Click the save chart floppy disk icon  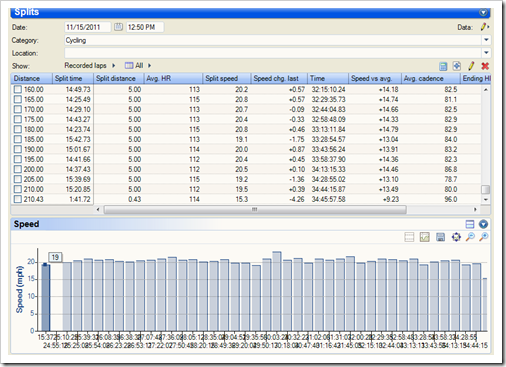point(440,237)
